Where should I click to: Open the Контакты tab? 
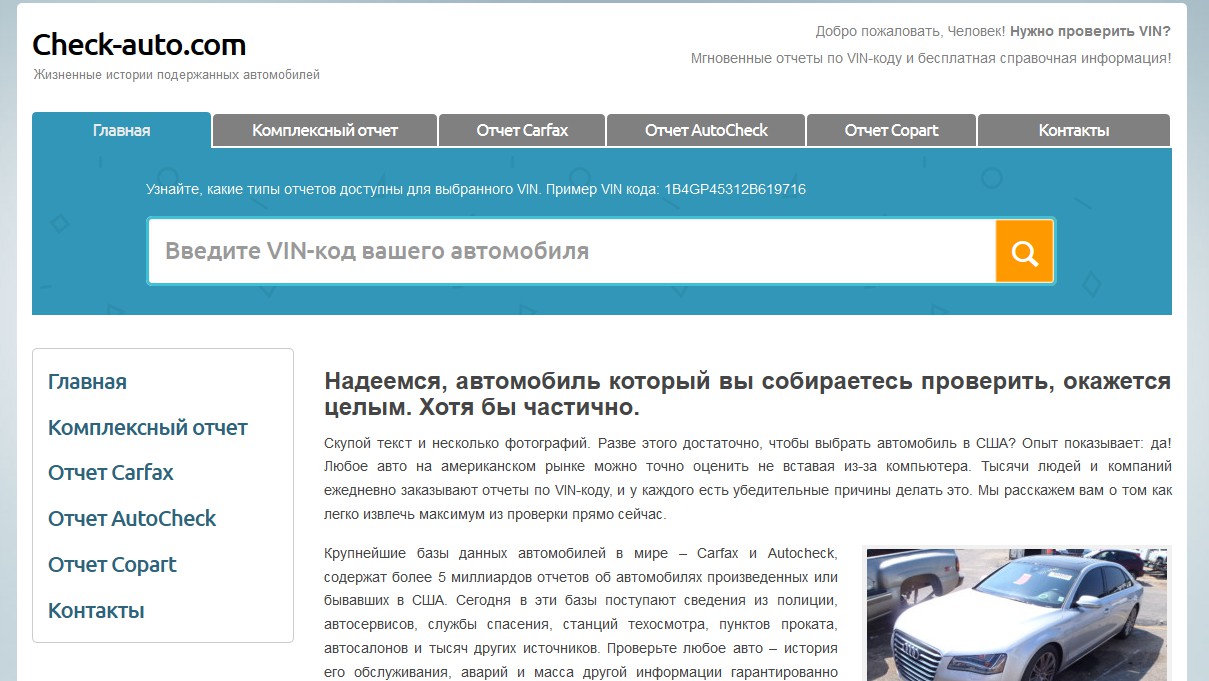(1074, 130)
